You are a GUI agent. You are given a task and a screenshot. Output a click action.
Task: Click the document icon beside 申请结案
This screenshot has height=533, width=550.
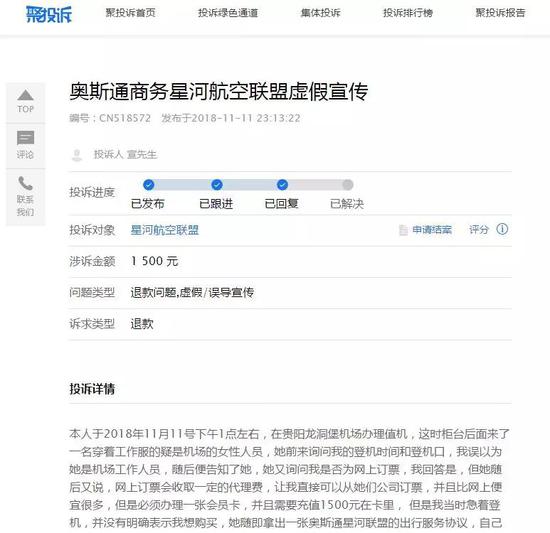tap(403, 230)
